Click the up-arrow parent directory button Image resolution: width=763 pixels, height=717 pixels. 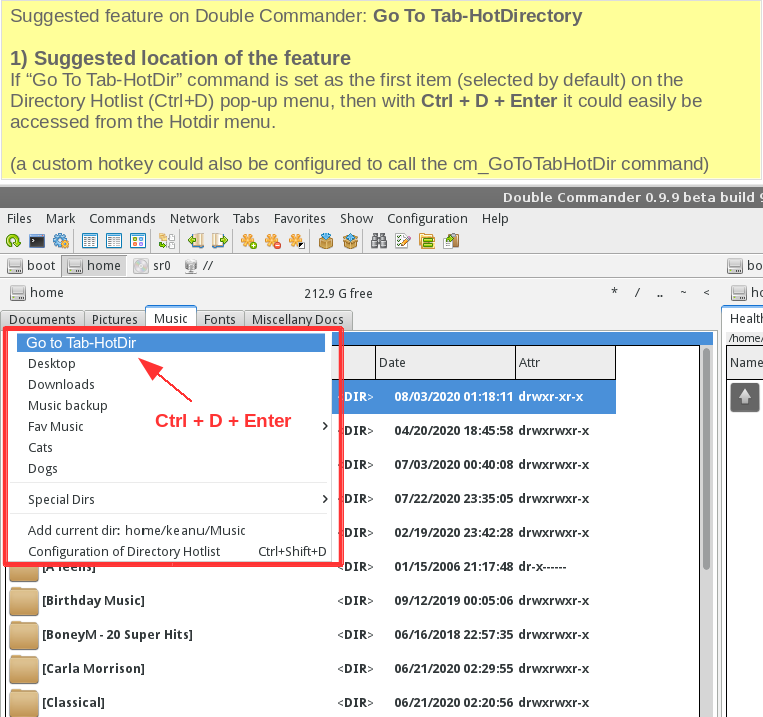pos(745,397)
